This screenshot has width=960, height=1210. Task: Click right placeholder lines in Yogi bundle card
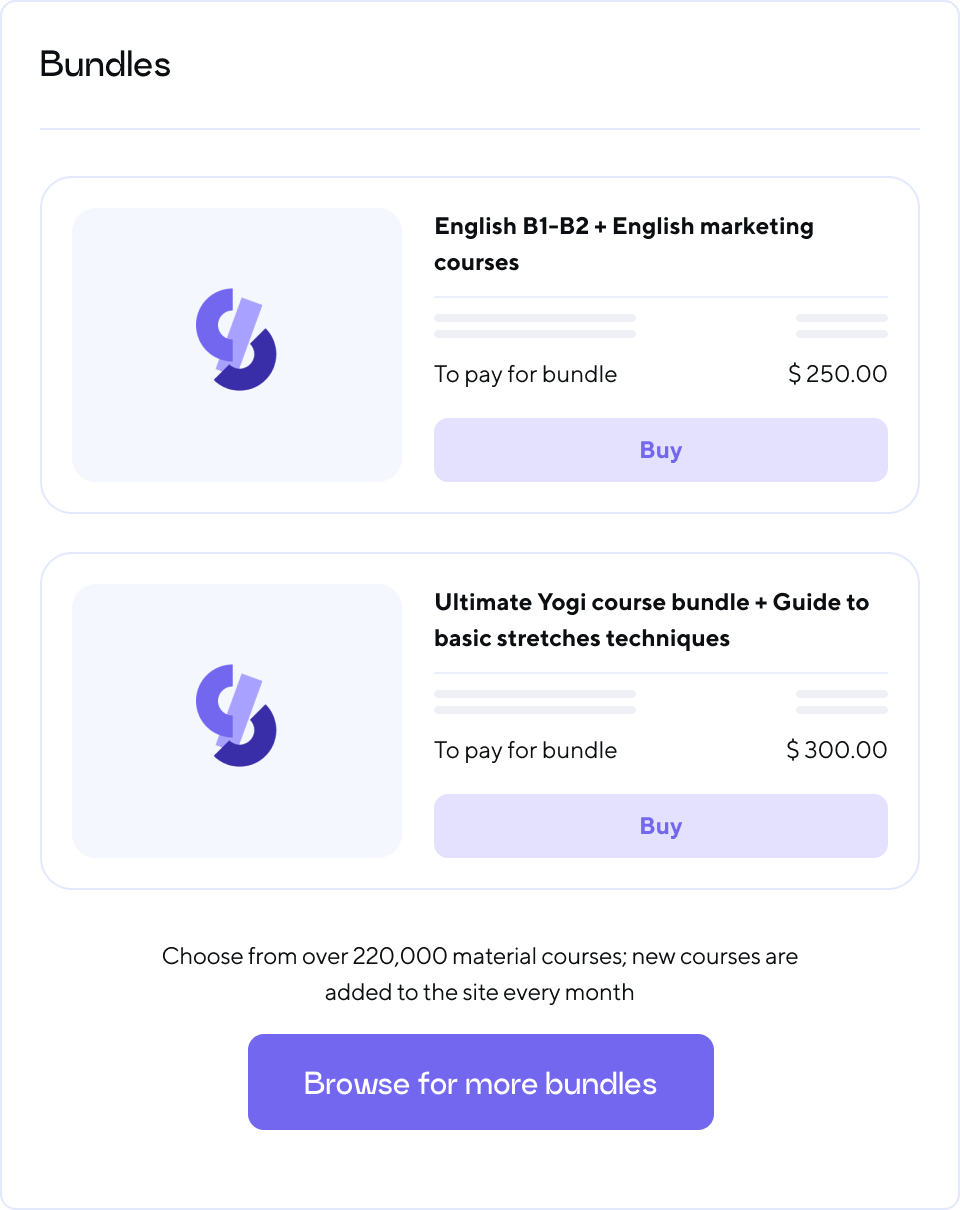click(x=841, y=702)
